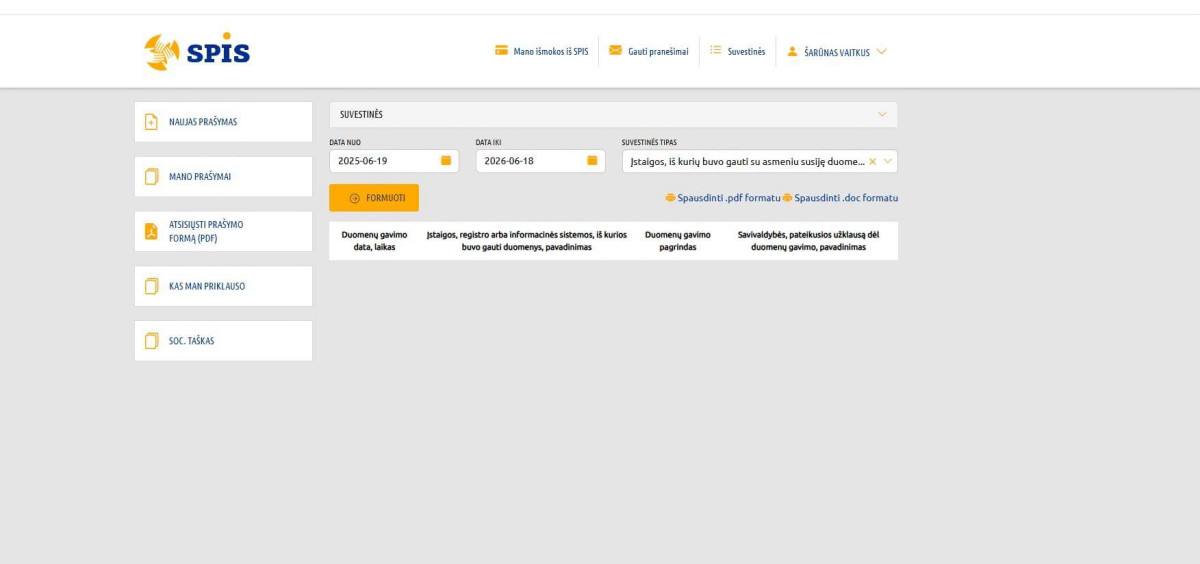Click the printer icon beside Spausdinti .pdf formatu

point(670,198)
